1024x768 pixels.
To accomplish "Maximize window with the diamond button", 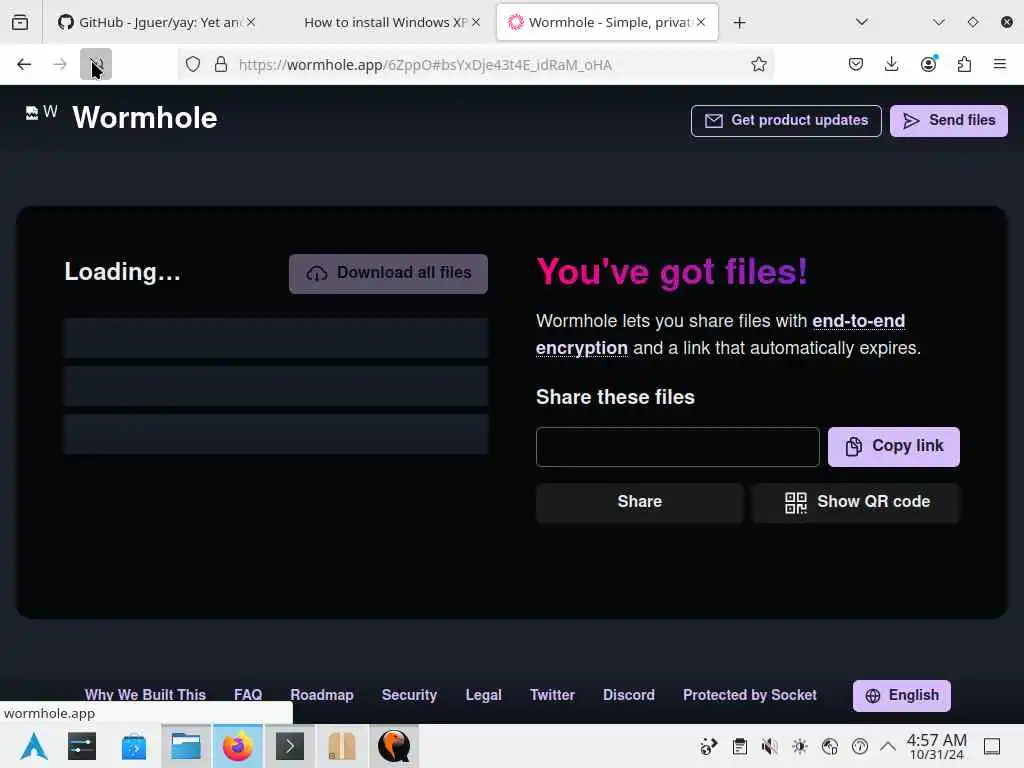I will (972, 22).
